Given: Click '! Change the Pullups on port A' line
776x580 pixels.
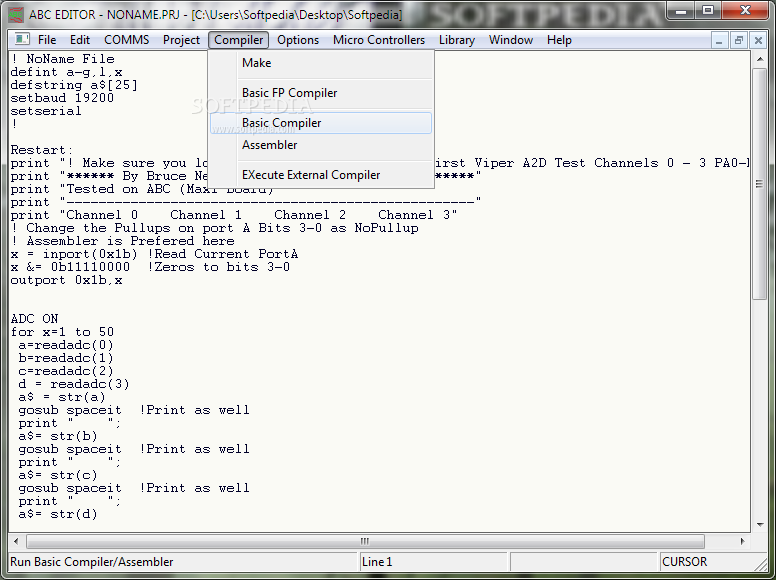Looking at the screenshot, I should point(215,228).
